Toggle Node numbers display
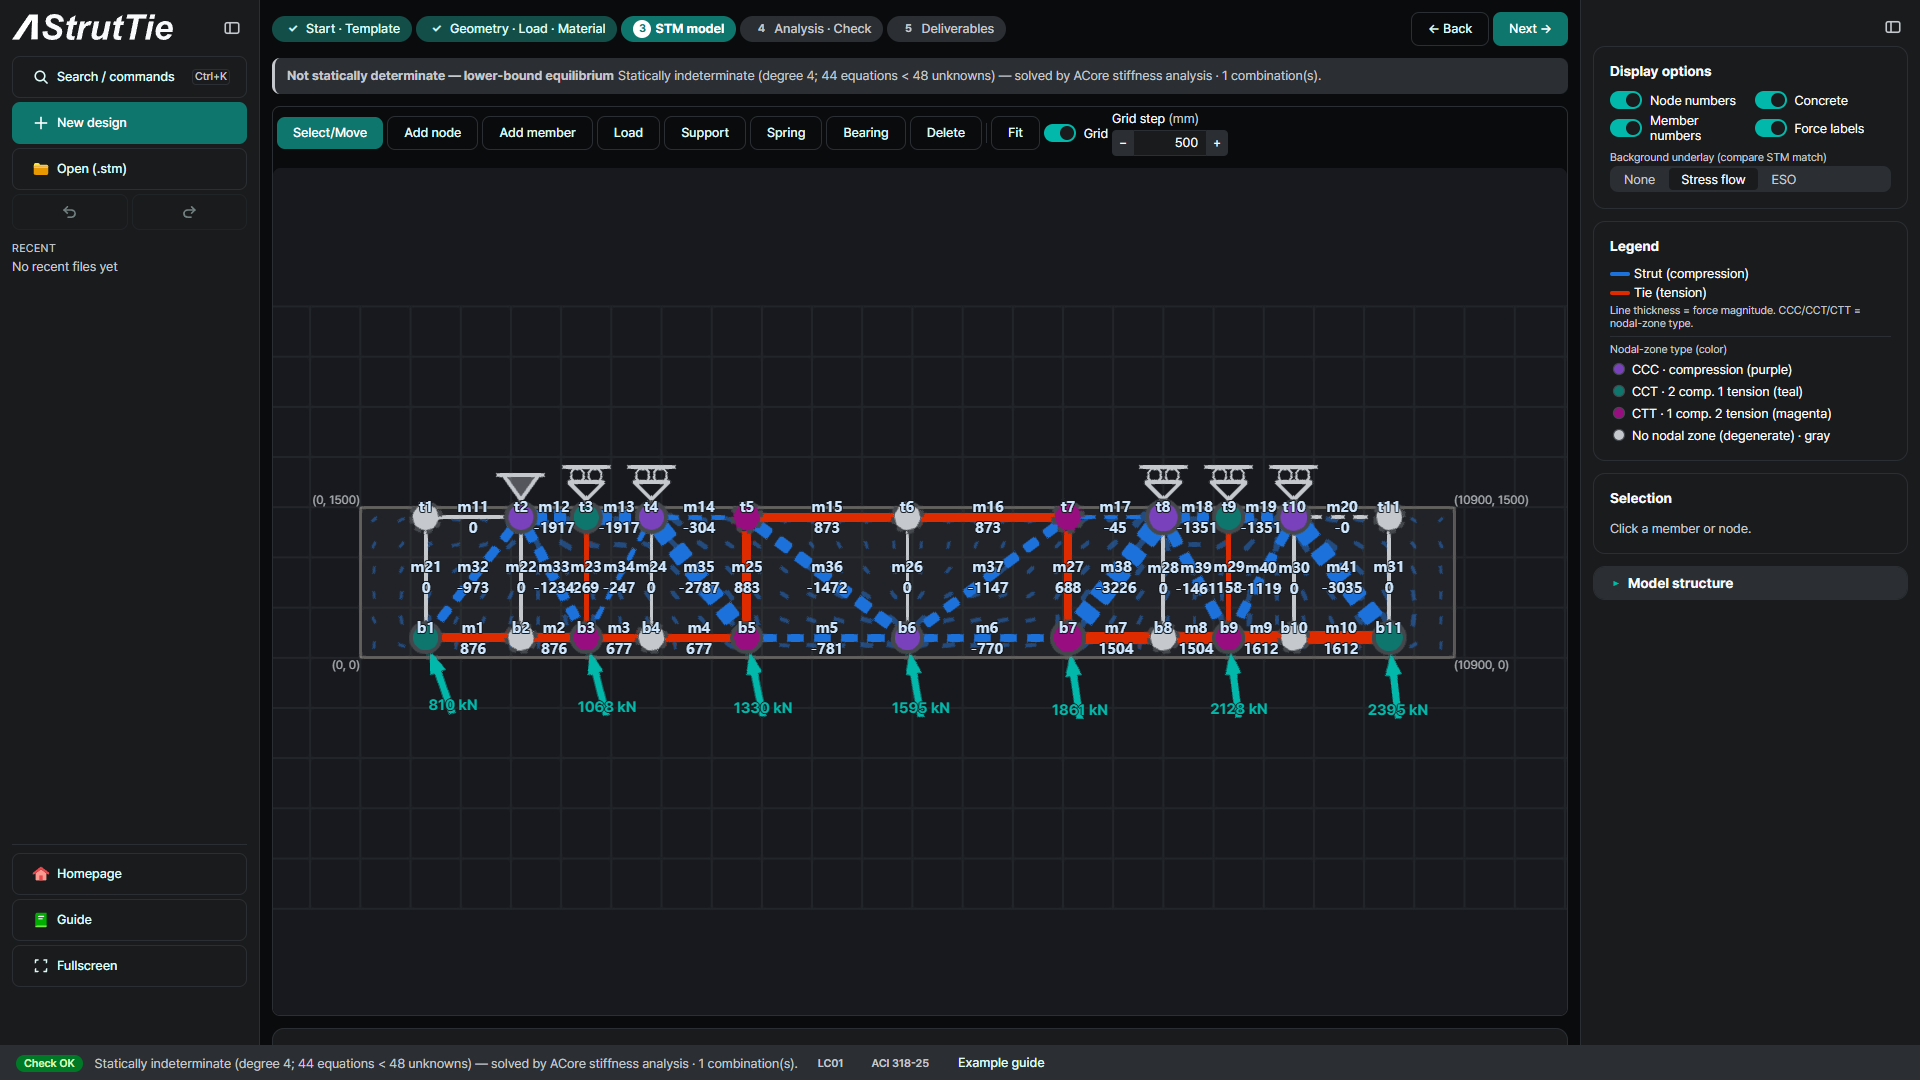1920x1080 pixels. (x=1626, y=100)
